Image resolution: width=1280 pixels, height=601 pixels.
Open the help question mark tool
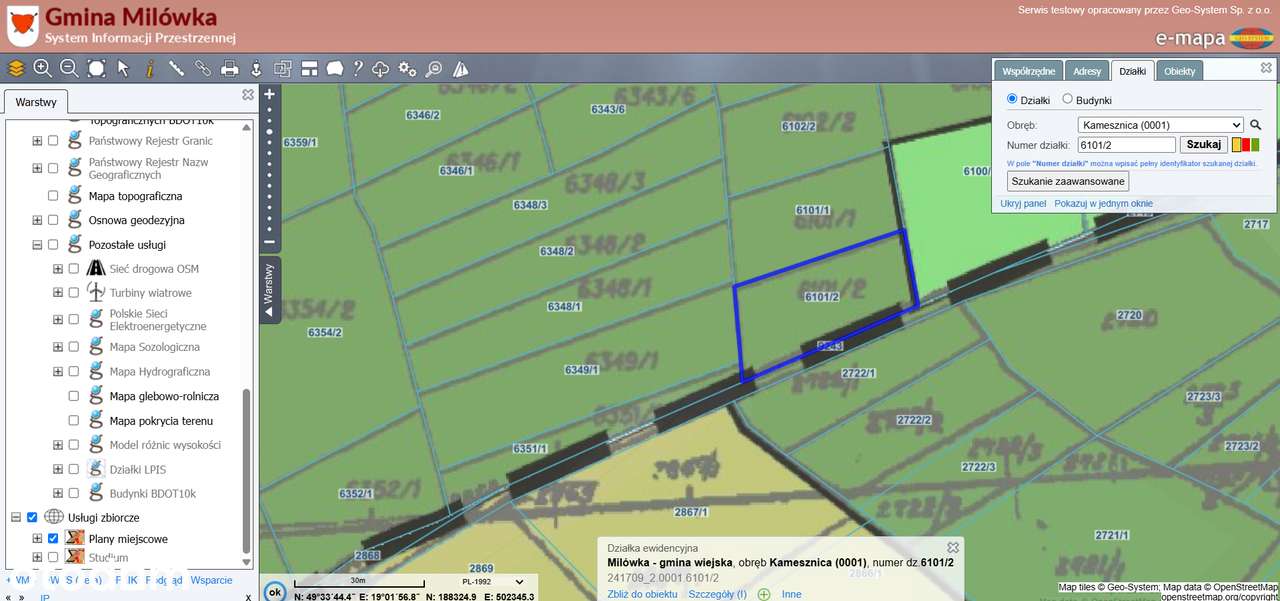coord(357,68)
